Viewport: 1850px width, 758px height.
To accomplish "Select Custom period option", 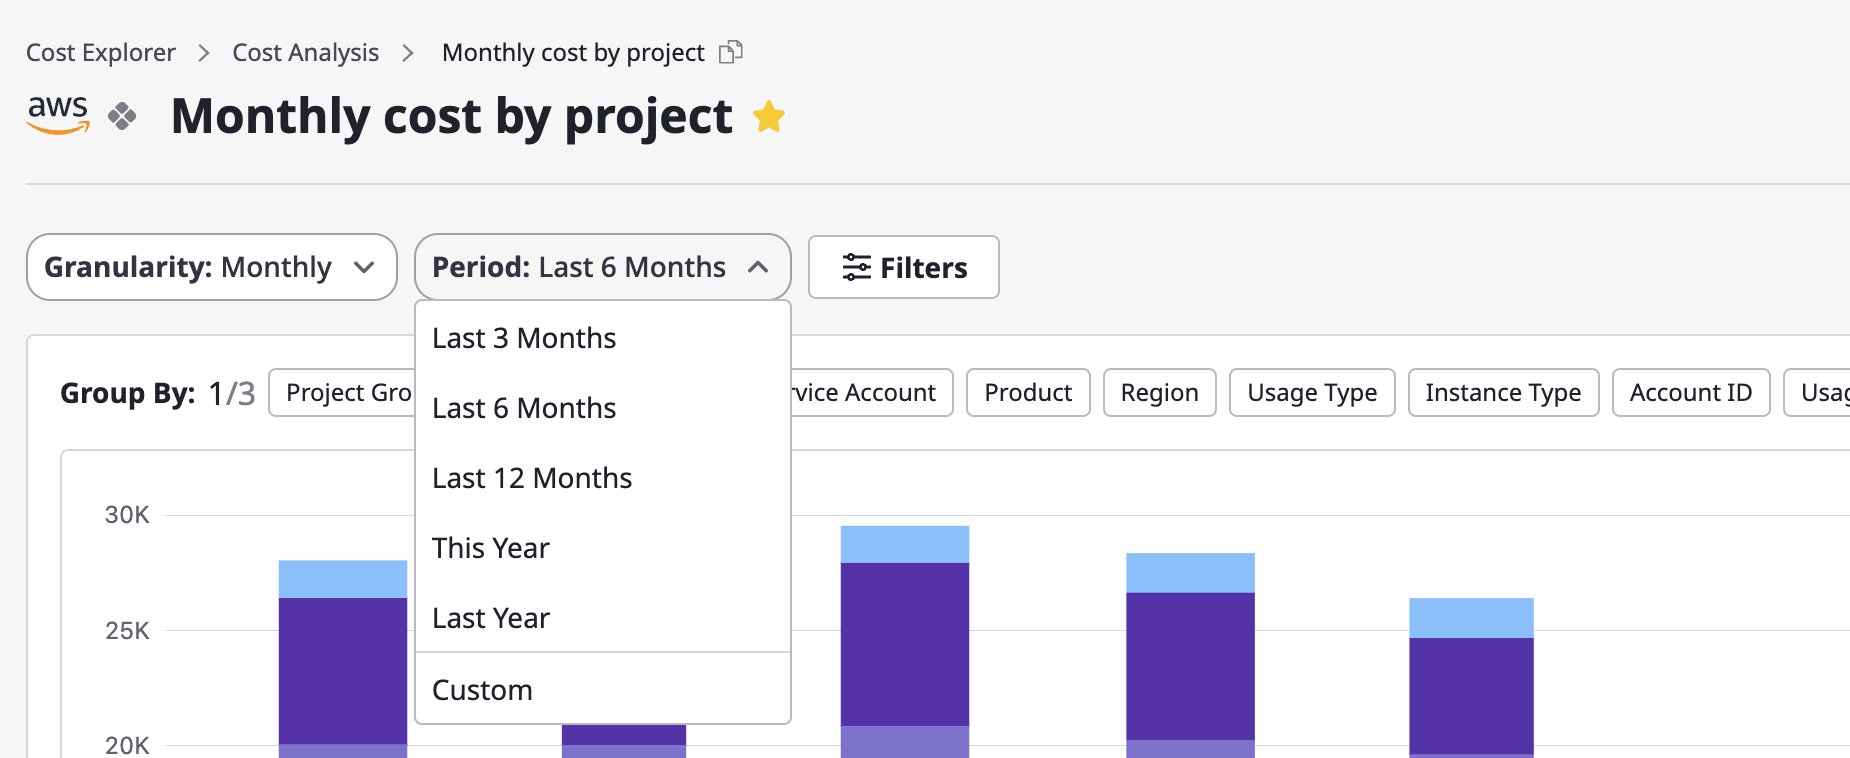I will (x=603, y=690).
